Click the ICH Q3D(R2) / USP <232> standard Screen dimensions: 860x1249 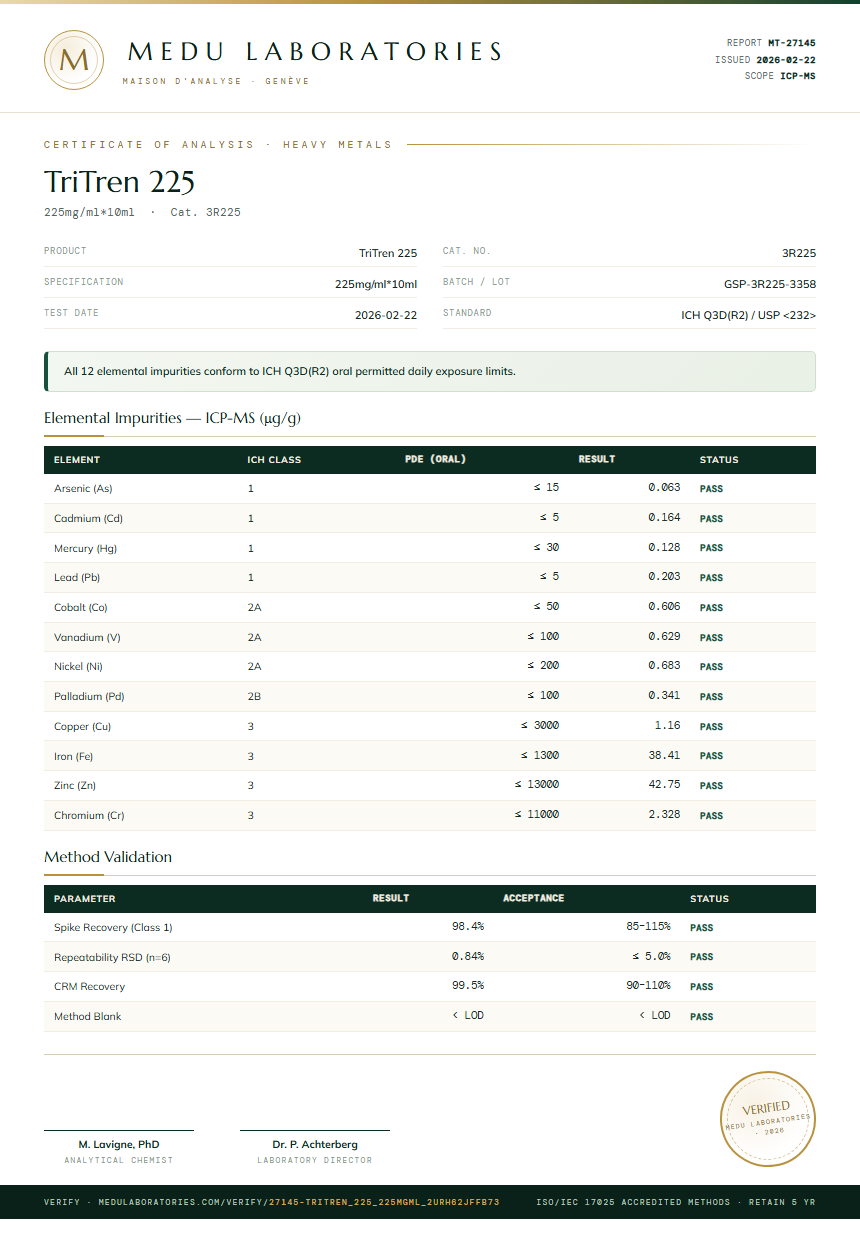point(748,315)
